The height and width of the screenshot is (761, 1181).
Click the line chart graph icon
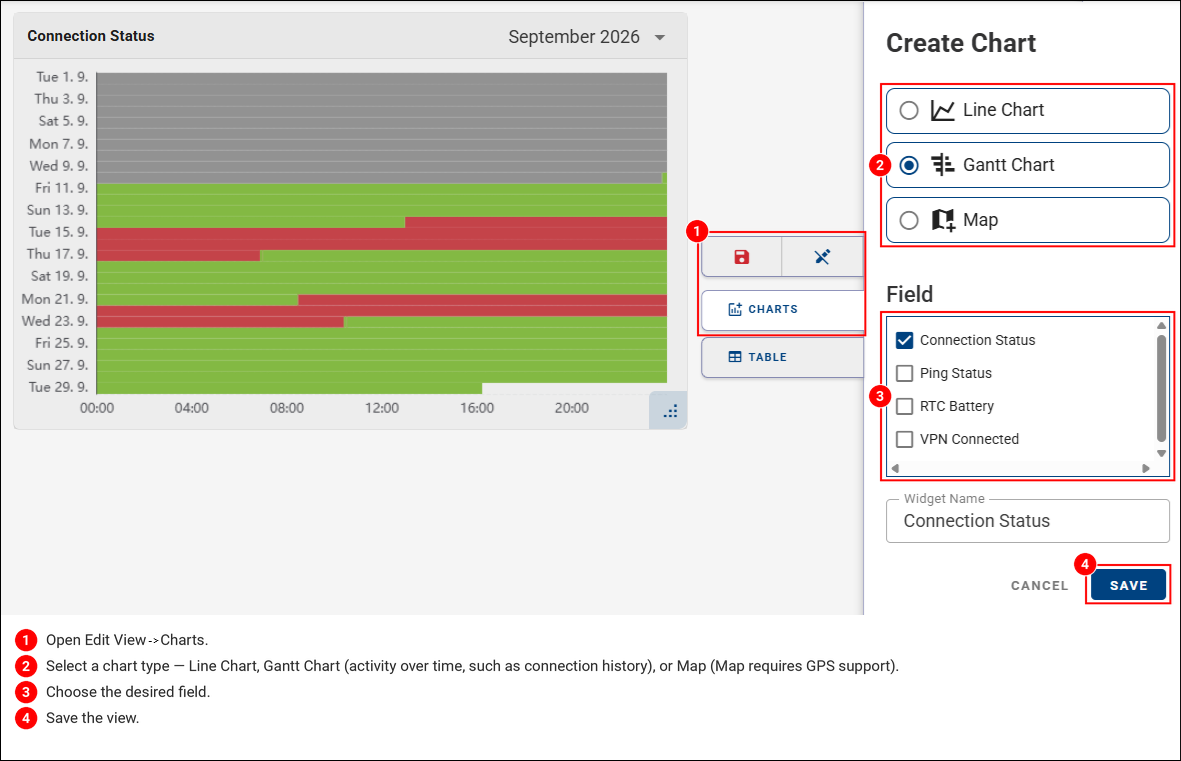point(942,111)
